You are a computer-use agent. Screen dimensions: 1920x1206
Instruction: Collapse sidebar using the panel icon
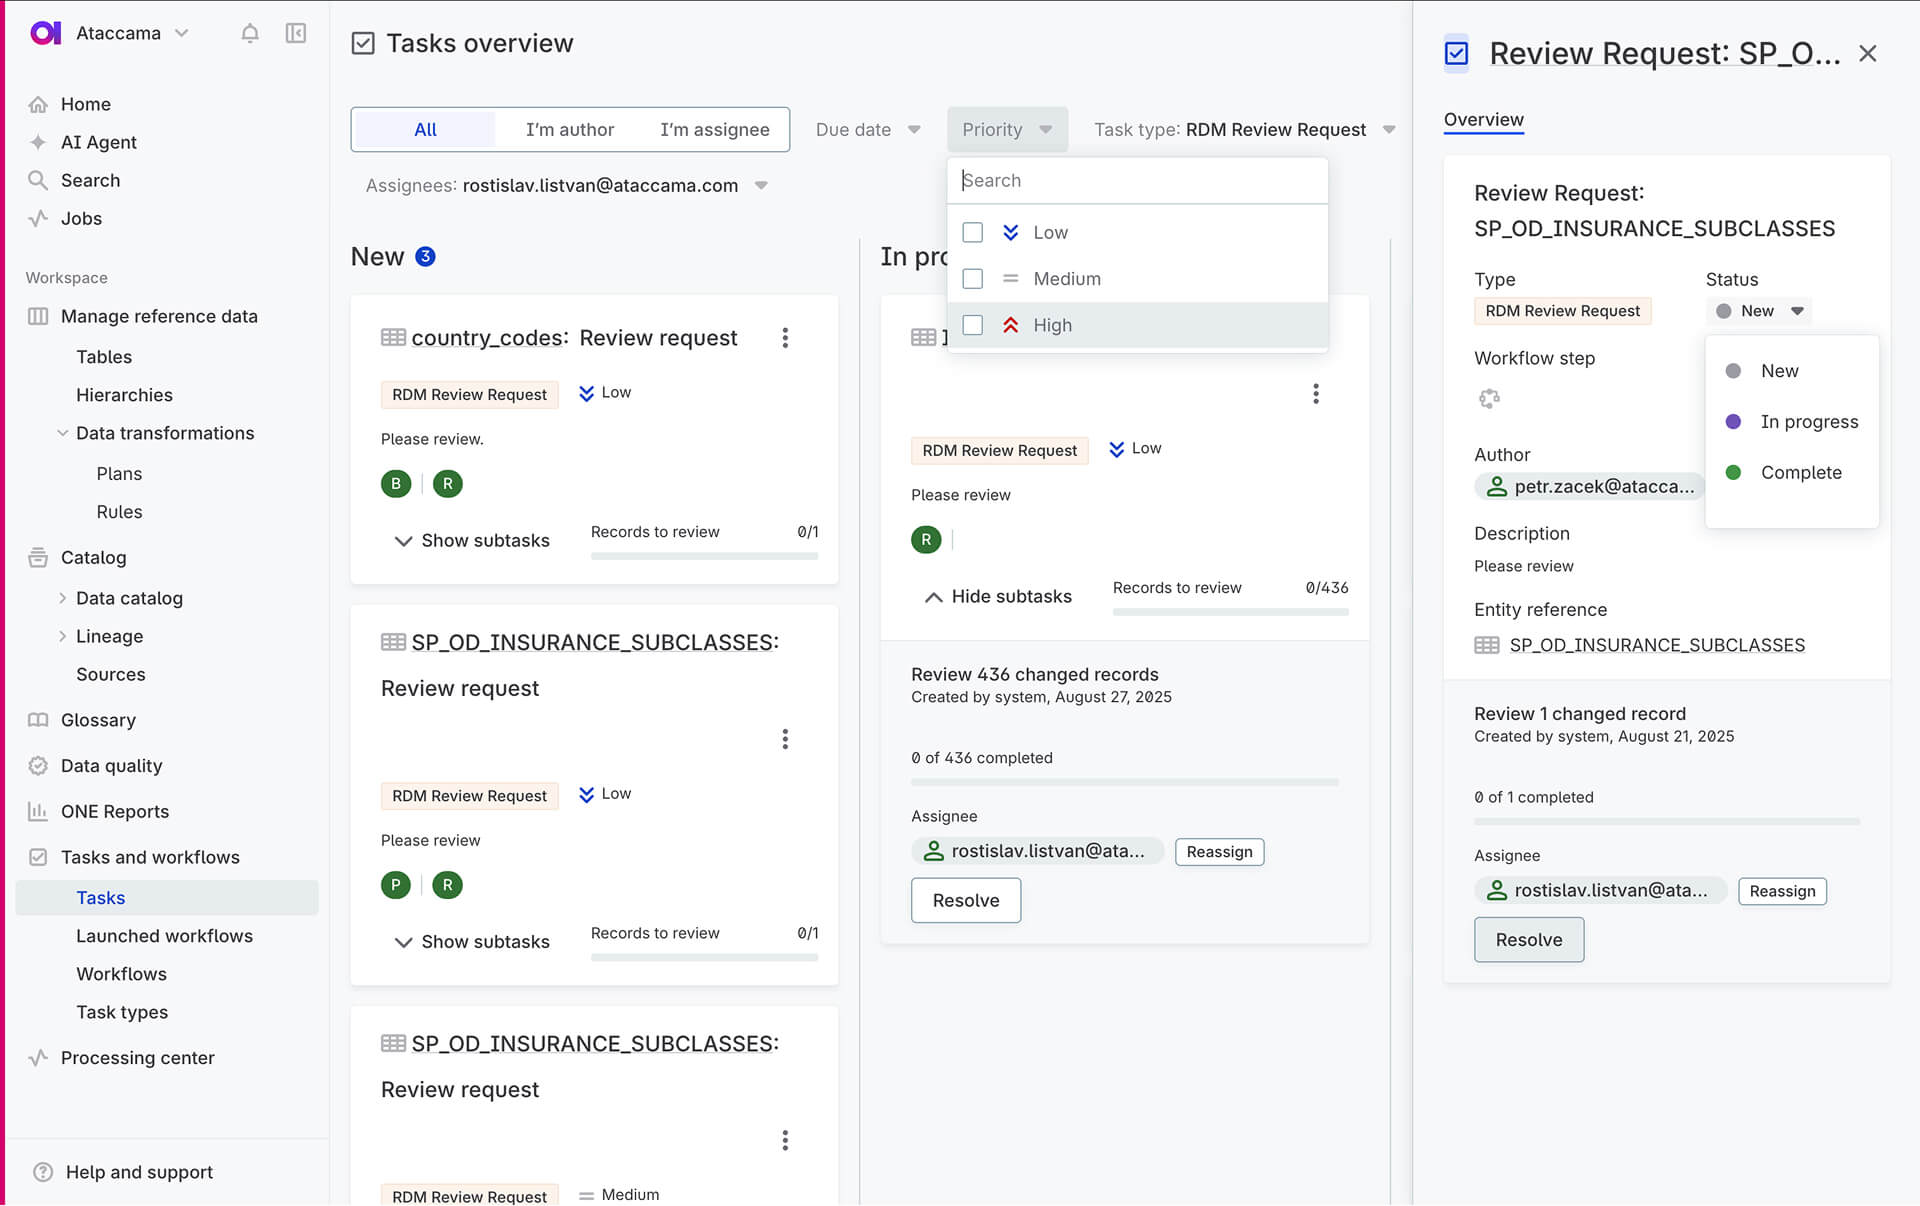coord(296,33)
